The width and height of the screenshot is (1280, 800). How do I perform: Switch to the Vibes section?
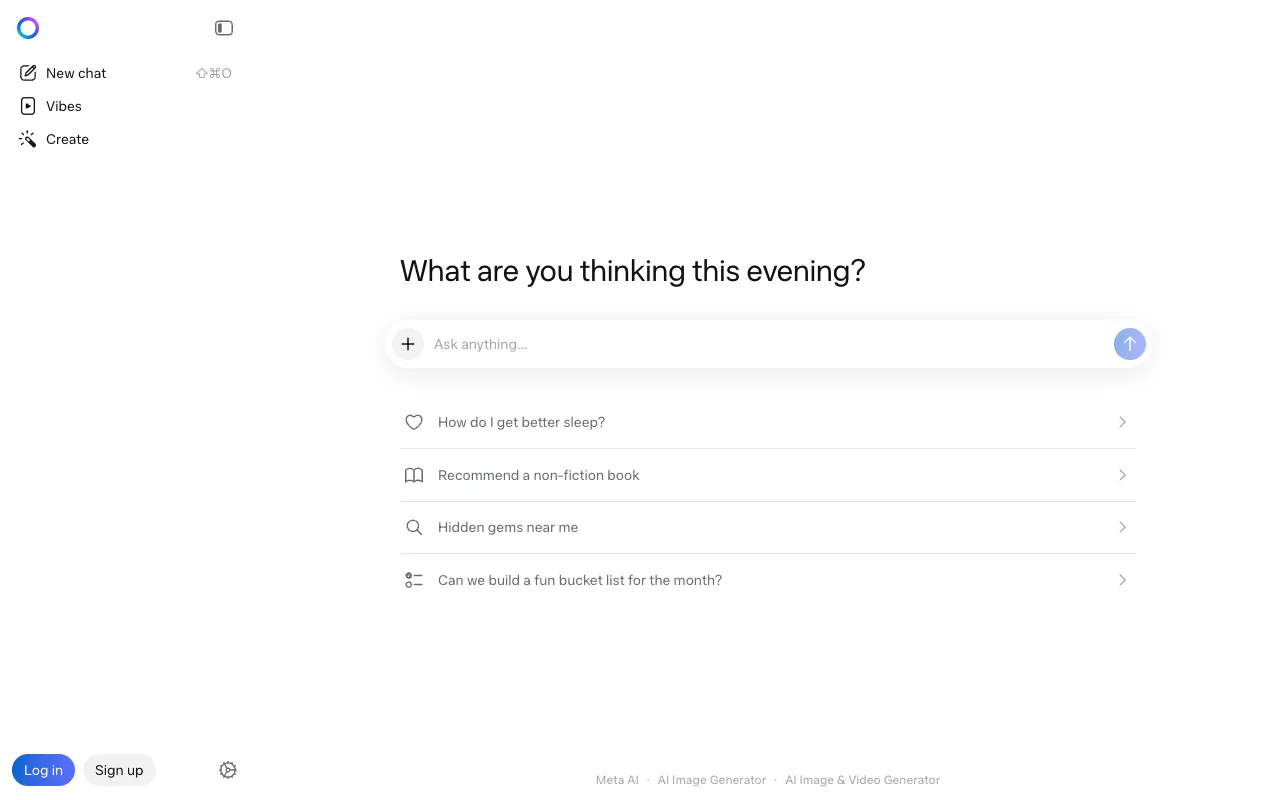point(63,106)
